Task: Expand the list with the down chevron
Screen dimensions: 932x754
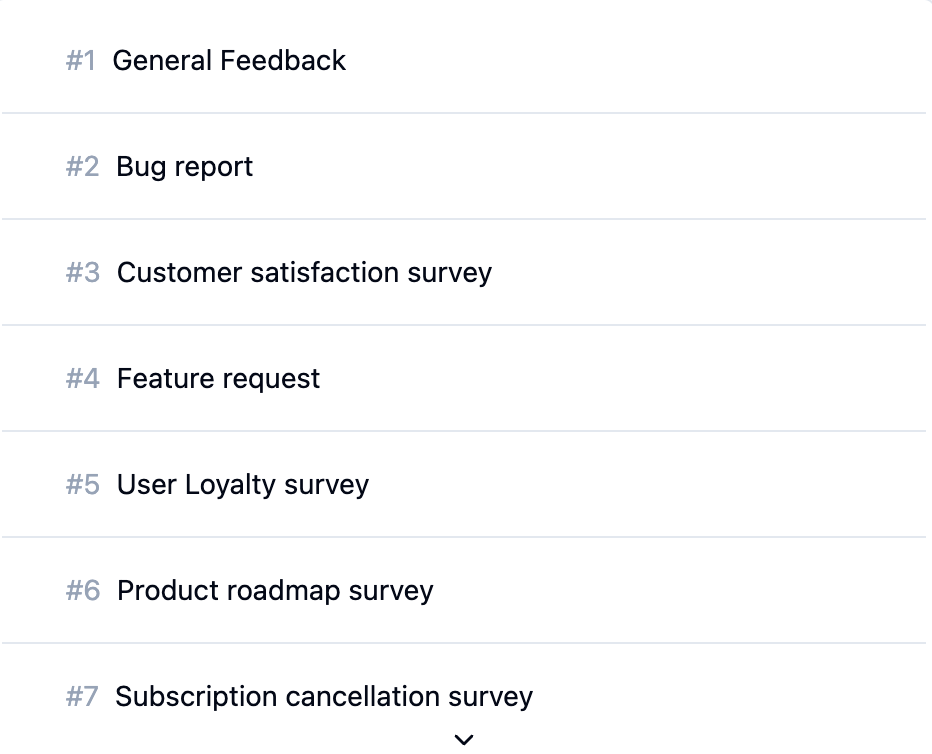Action: 463,740
